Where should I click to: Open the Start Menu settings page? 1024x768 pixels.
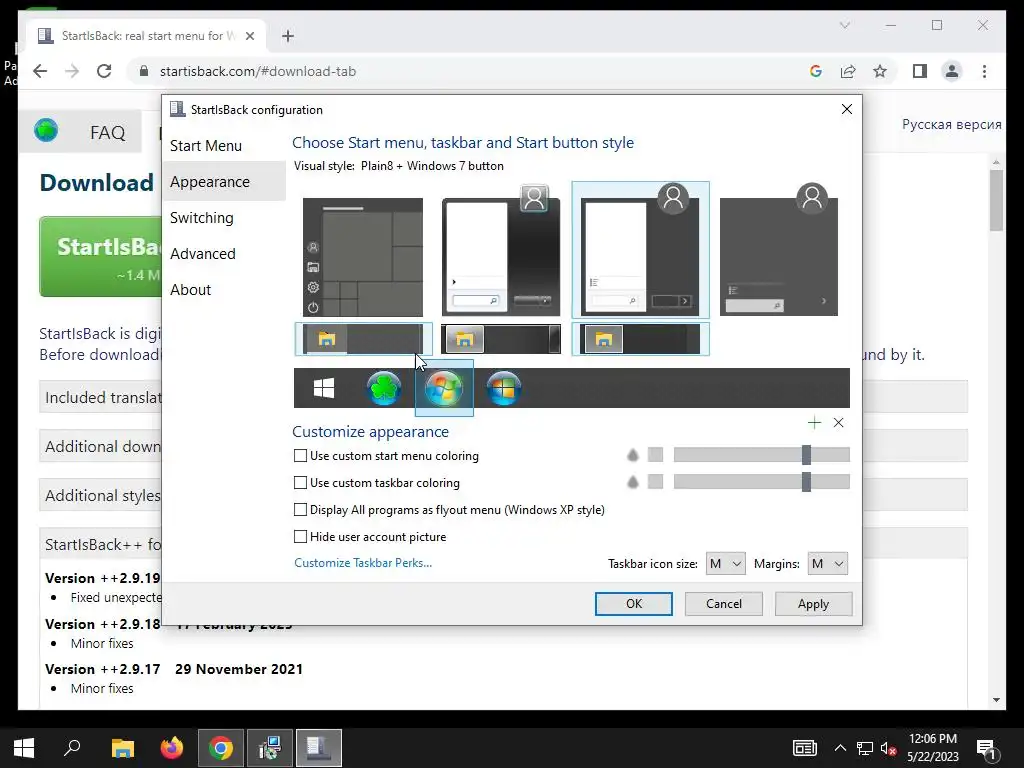(x=206, y=146)
